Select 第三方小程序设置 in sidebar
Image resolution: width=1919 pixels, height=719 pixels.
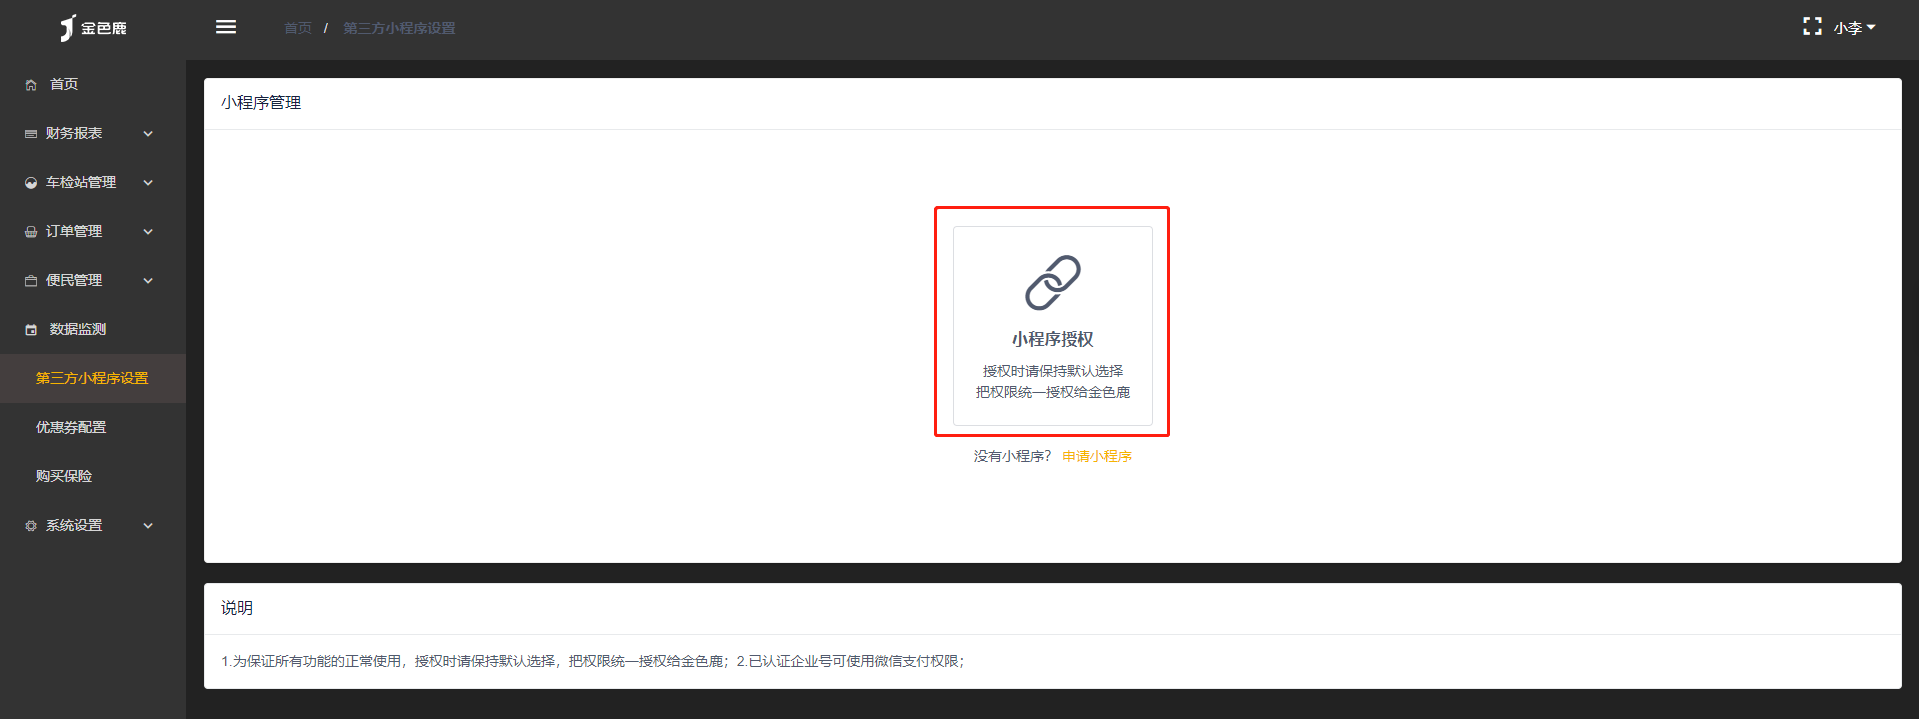click(x=92, y=378)
